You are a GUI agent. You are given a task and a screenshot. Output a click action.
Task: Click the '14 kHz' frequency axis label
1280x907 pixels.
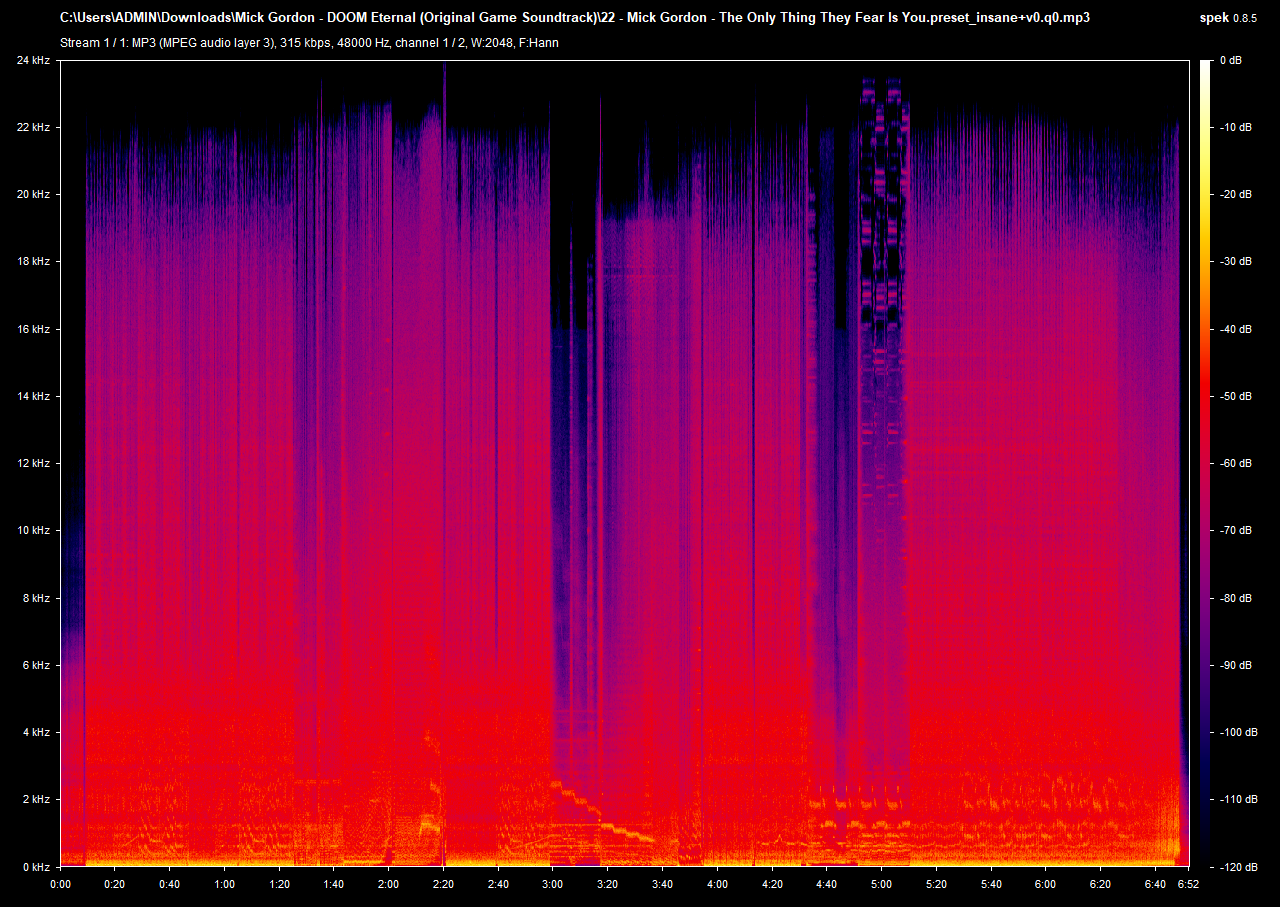[x=33, y=397]
